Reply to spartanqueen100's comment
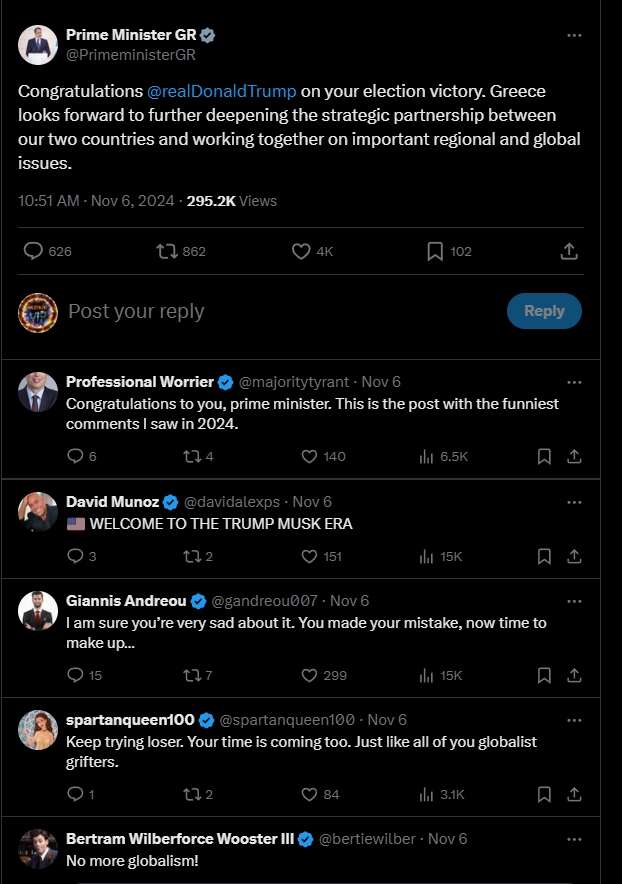The height and width of the screenshot is (884, 622). (x=75, y=794)
